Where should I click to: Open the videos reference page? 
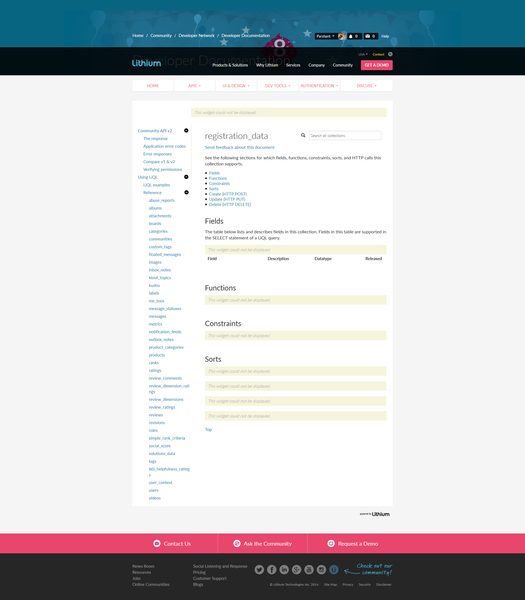[x=155, y=498]
